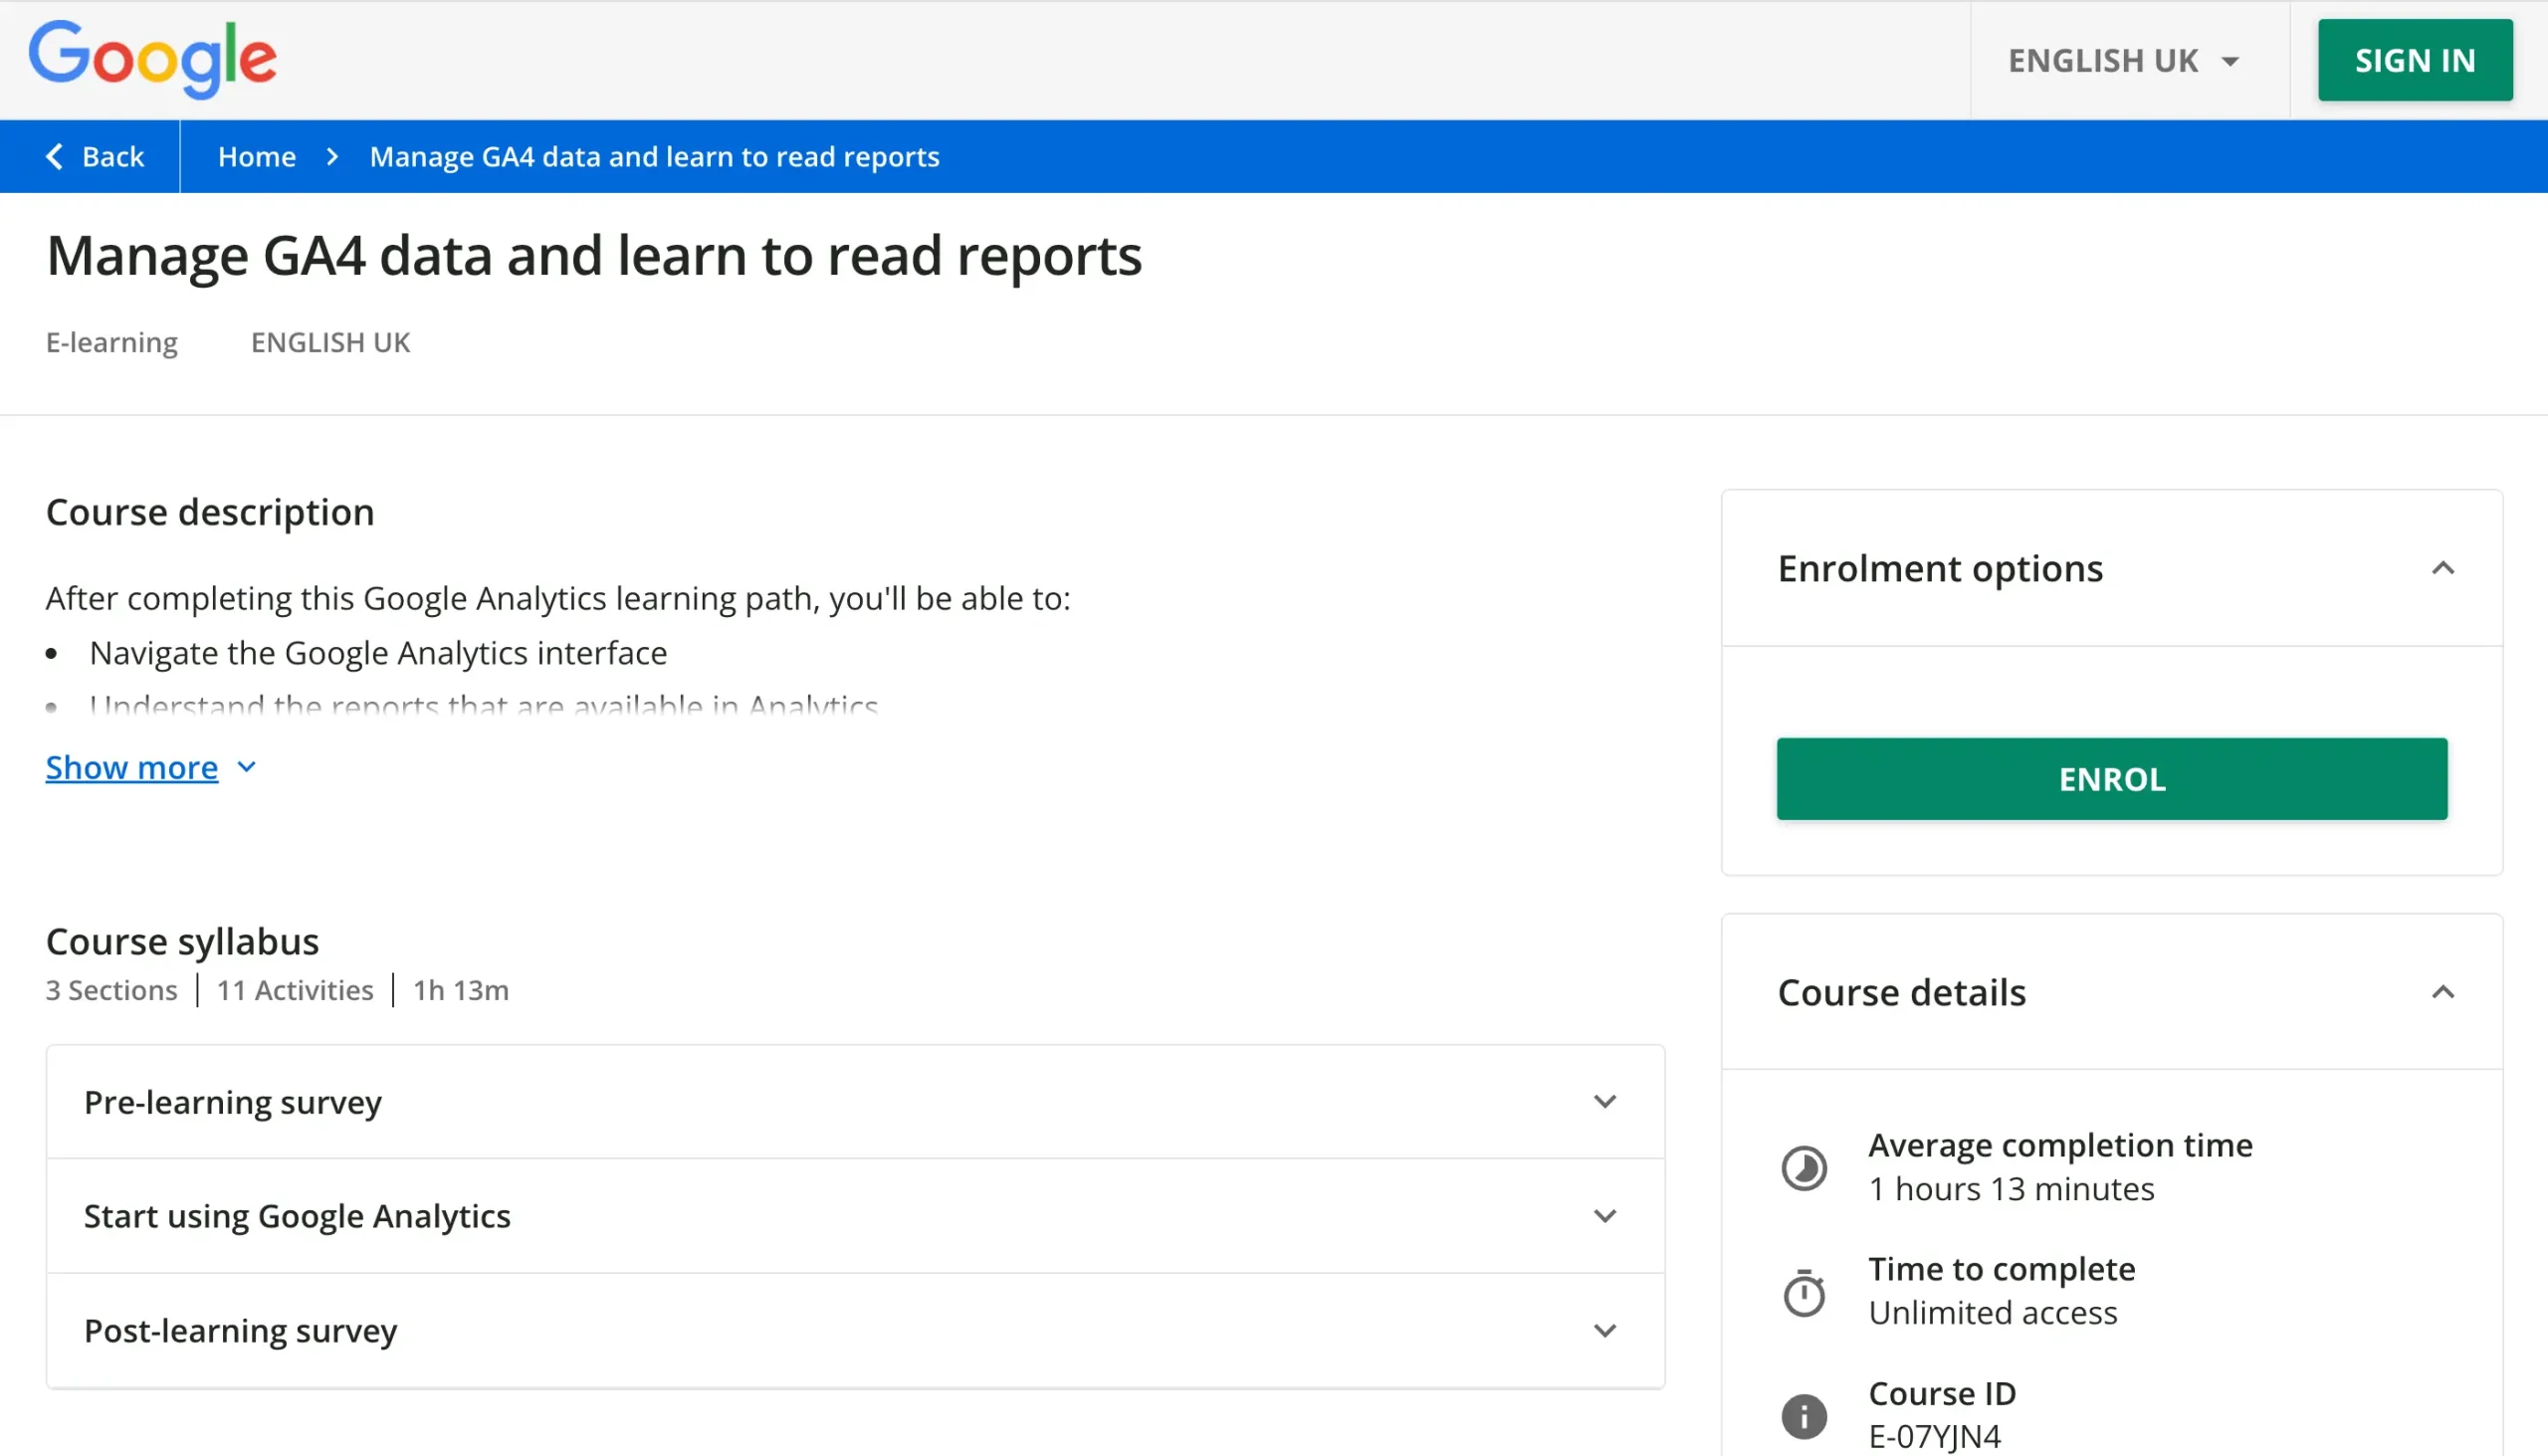Click the Google logo

pos(152,59)
